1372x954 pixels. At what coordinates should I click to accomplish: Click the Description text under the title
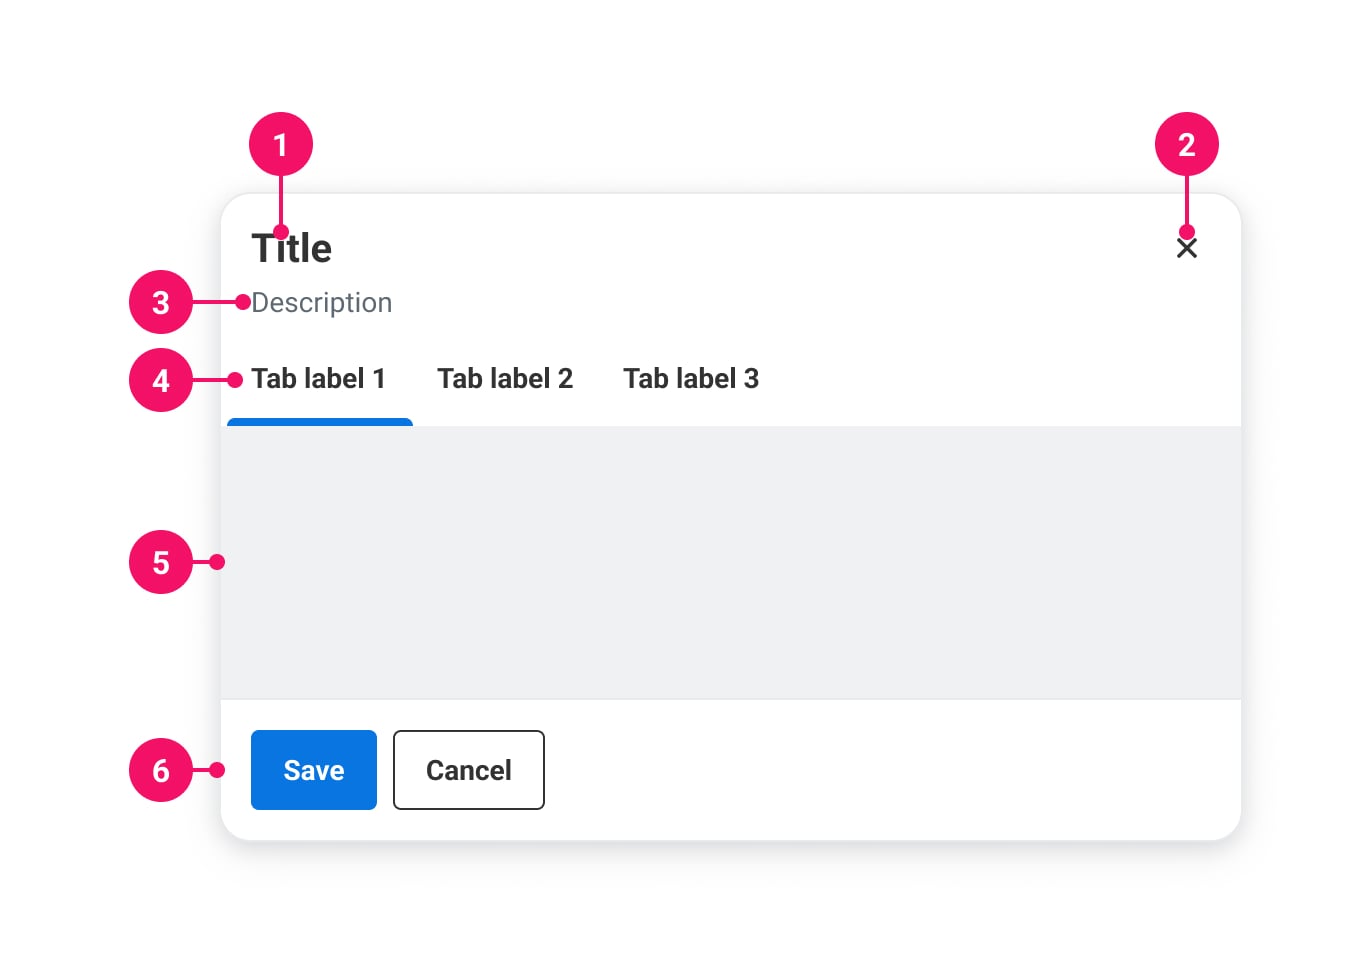[x=322, y=303]
